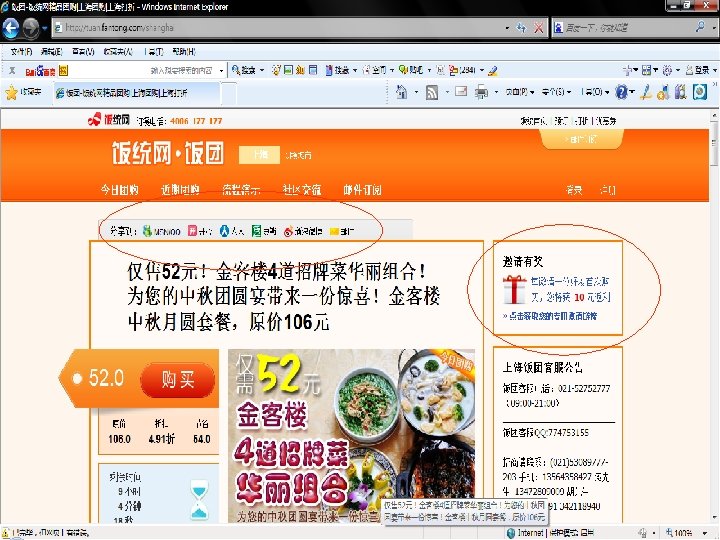Click the 今日团购 navigation tab

[119, 190]
